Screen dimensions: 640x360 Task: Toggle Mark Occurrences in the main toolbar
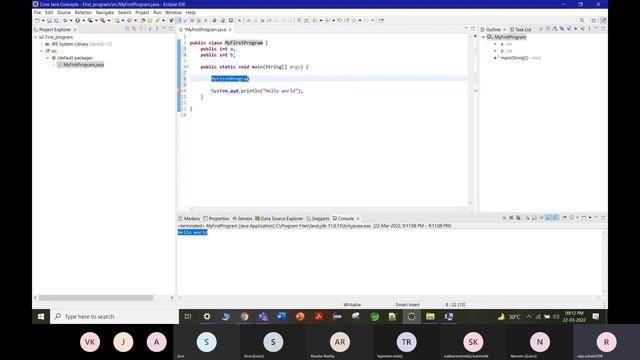178,20
